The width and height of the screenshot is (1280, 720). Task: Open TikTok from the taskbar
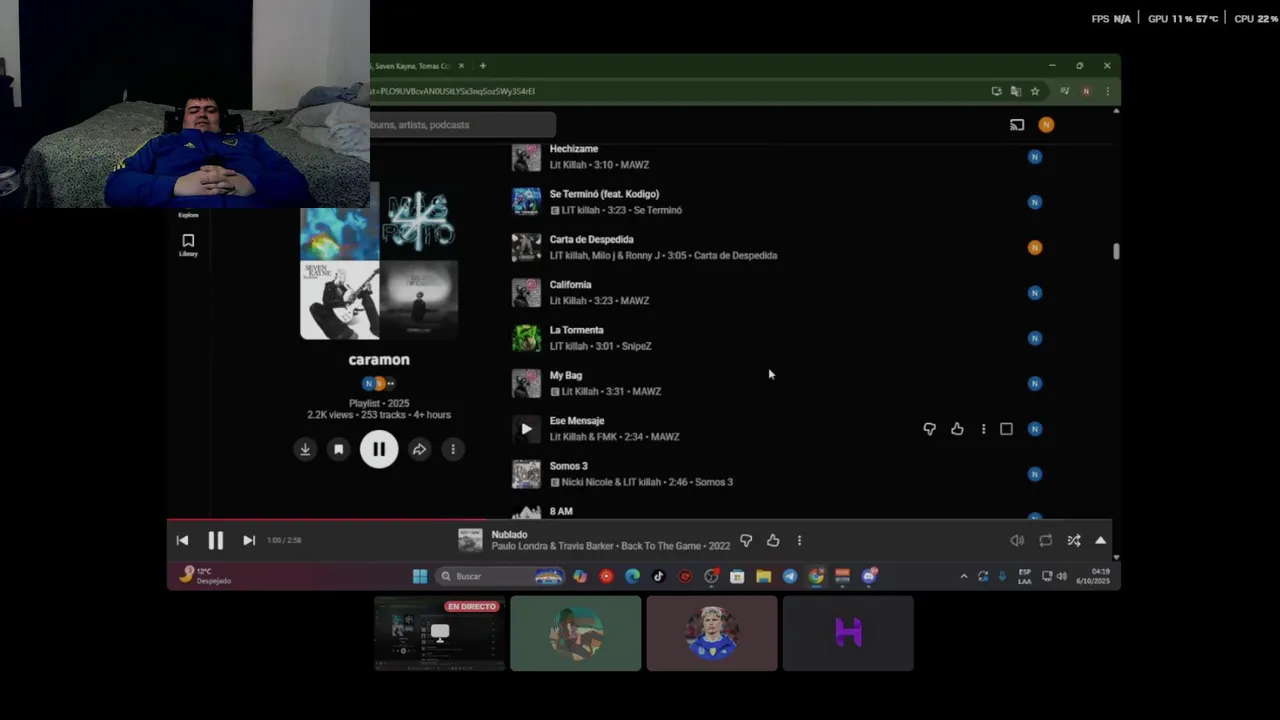pyautogui.click(x=658, y=576)
